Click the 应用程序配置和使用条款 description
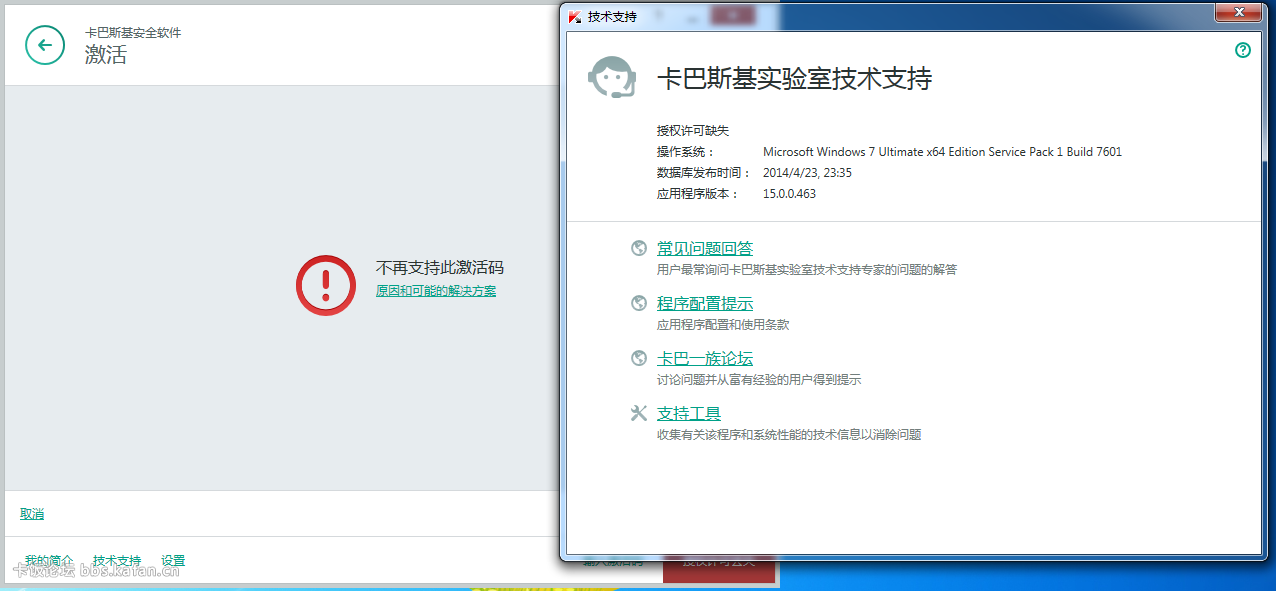Viewport: 1276px width, 591px height. [x=723, y=325]
